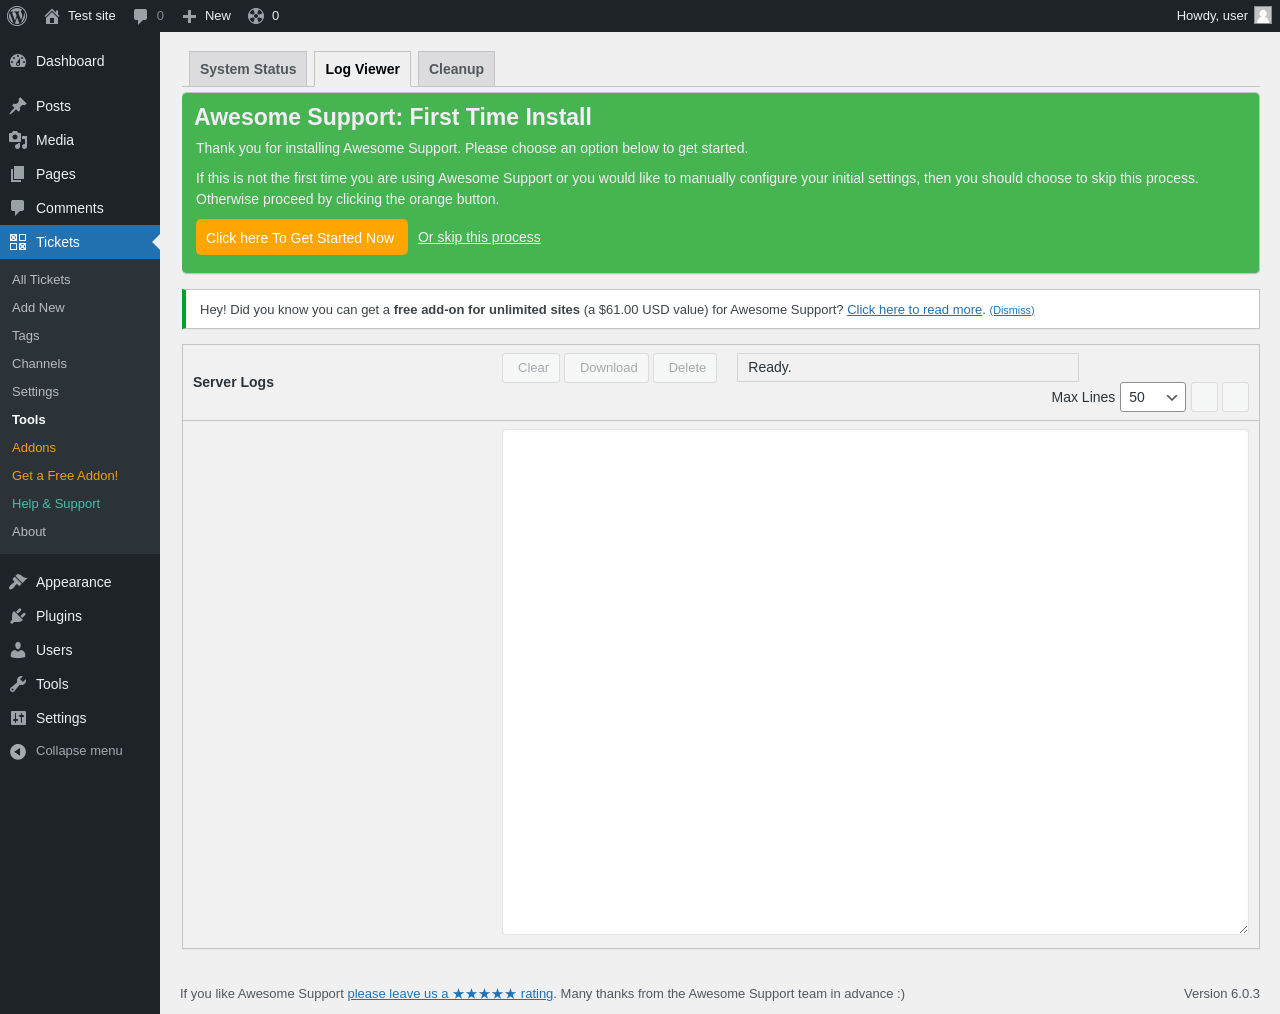This screenshot has width=1280, height=1014.
Task: Click the Ready. status field
Action: point(908,367)
